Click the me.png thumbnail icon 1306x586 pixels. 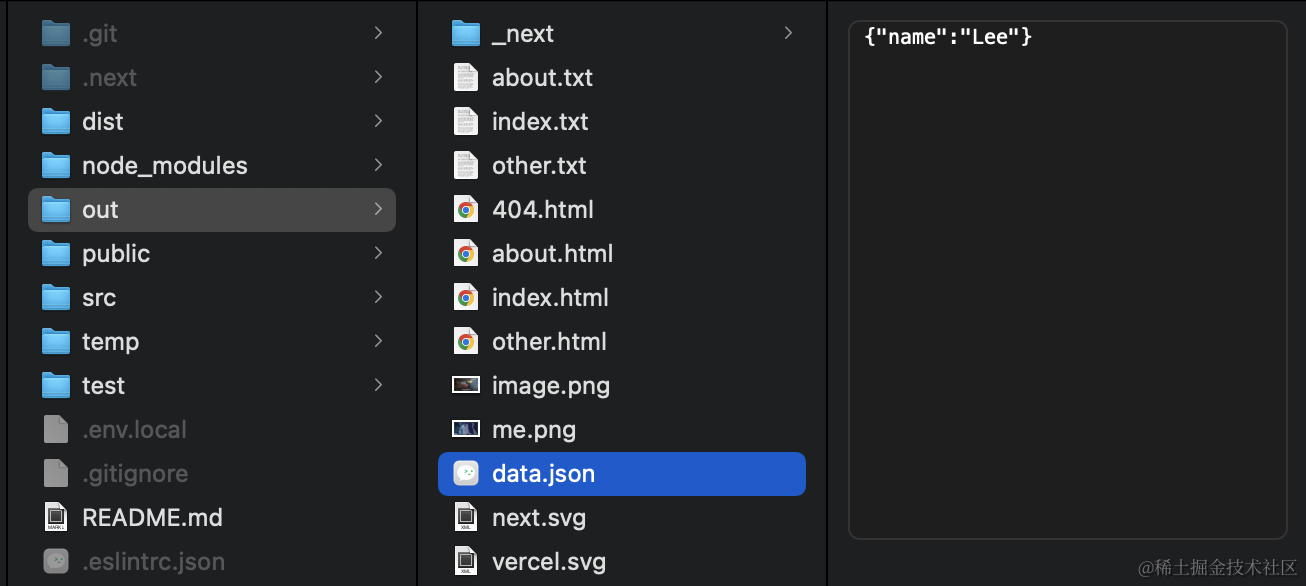pos(466,429)
